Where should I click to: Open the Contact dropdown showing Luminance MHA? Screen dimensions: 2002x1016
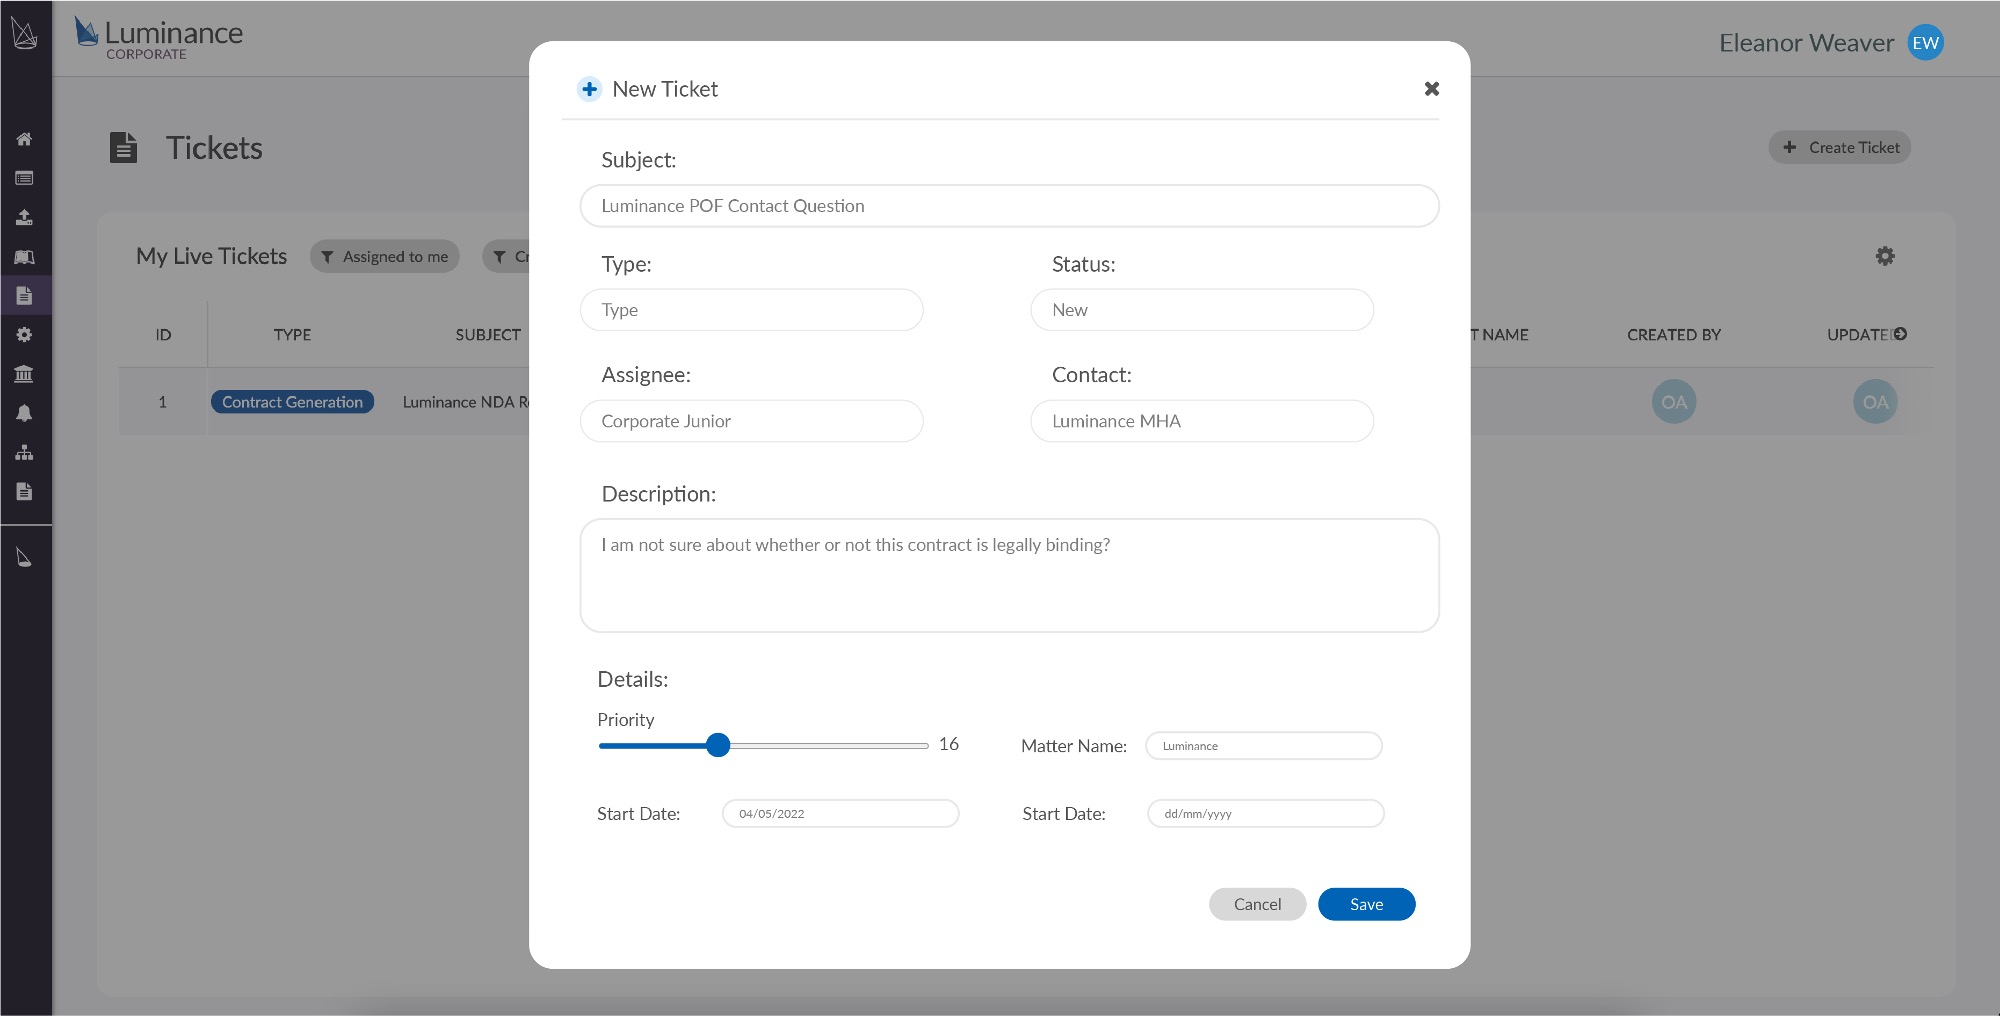click(1202, 421)
